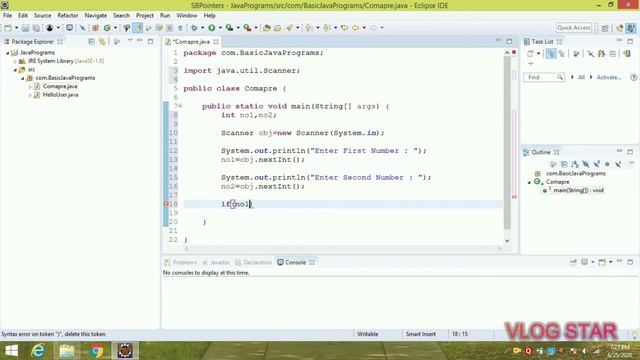Image resolution: width=640 pixels, height=360 pixels.
Task: Click Collapse All in the Outline toolbar
Action: point(564,164)
